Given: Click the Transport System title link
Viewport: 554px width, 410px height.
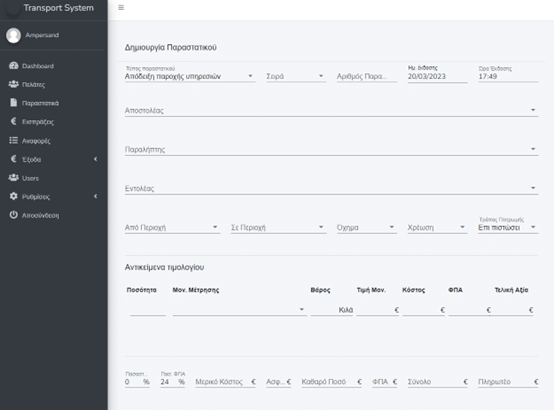Looking at the screenshot, I should pyautogui.click(x=59, y=8).
